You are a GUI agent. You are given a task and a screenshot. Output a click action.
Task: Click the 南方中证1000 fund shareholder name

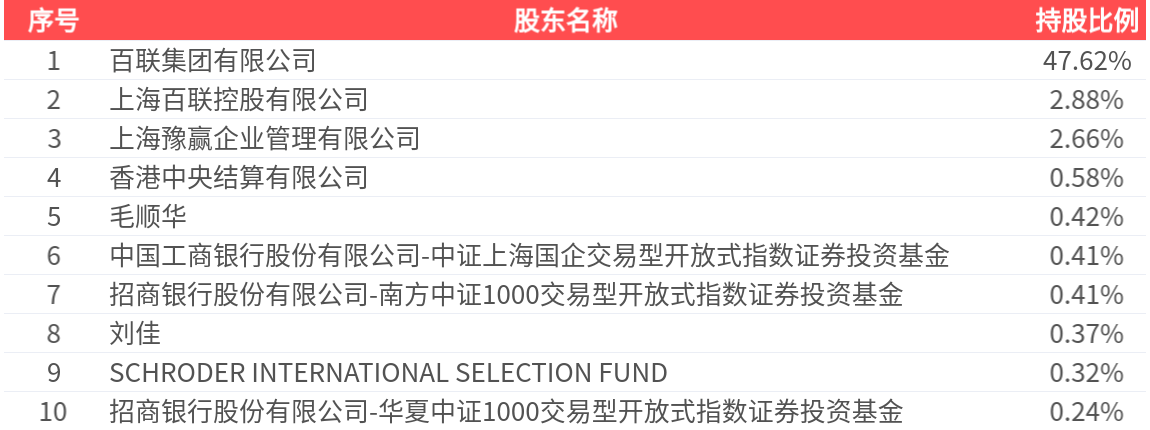[506, 295]
